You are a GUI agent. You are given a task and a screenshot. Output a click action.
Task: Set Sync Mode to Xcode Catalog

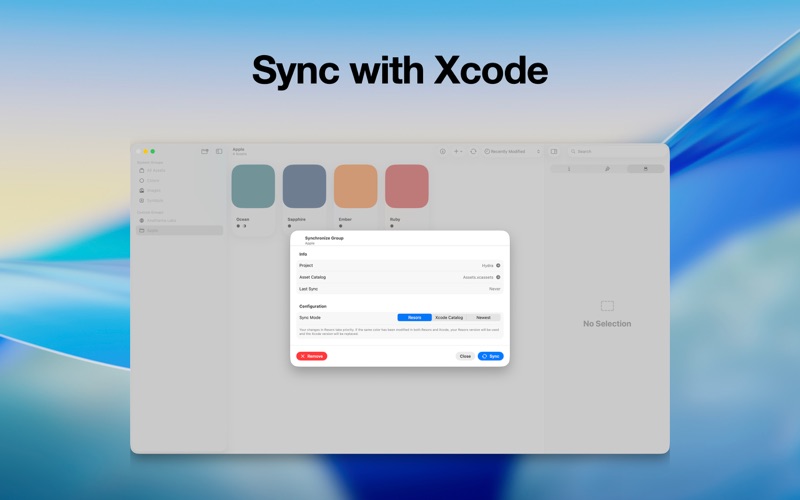click(449, 317)
